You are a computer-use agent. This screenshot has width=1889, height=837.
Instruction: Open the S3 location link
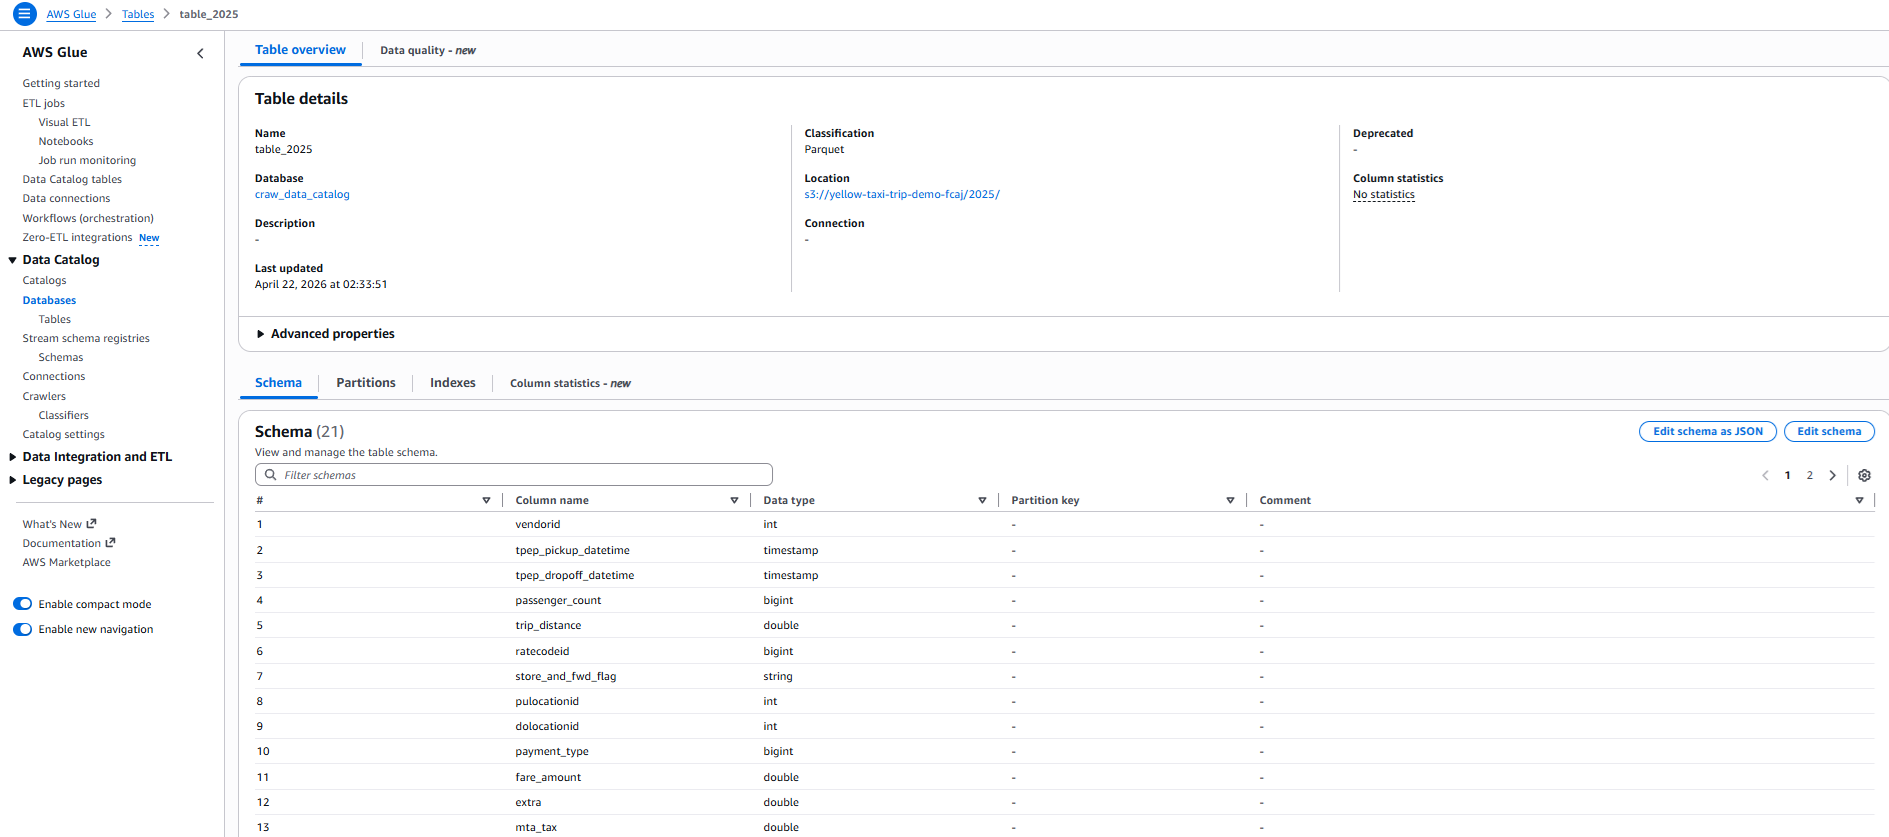pyautogui.click(x=902, y=194)
